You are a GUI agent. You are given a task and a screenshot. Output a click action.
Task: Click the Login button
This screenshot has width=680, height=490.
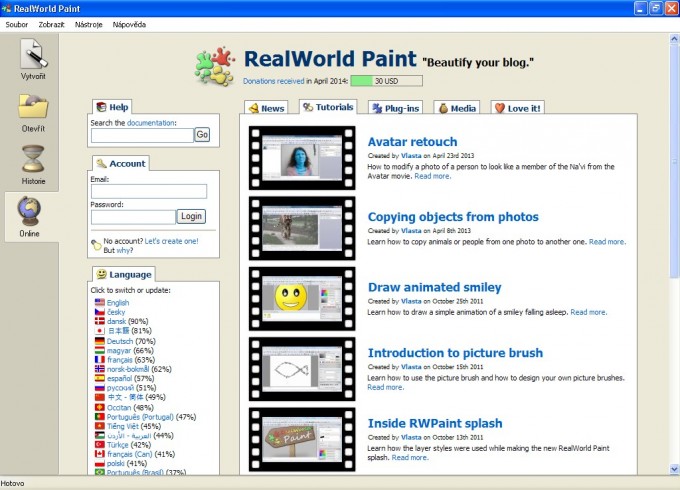191,216
